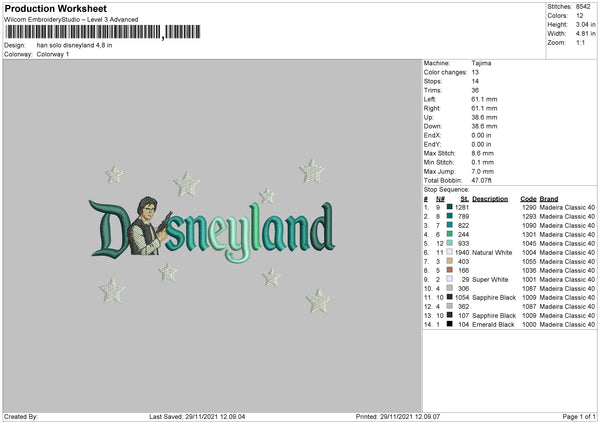
Task: Click the Trims value 36
Action: (475, 90)
